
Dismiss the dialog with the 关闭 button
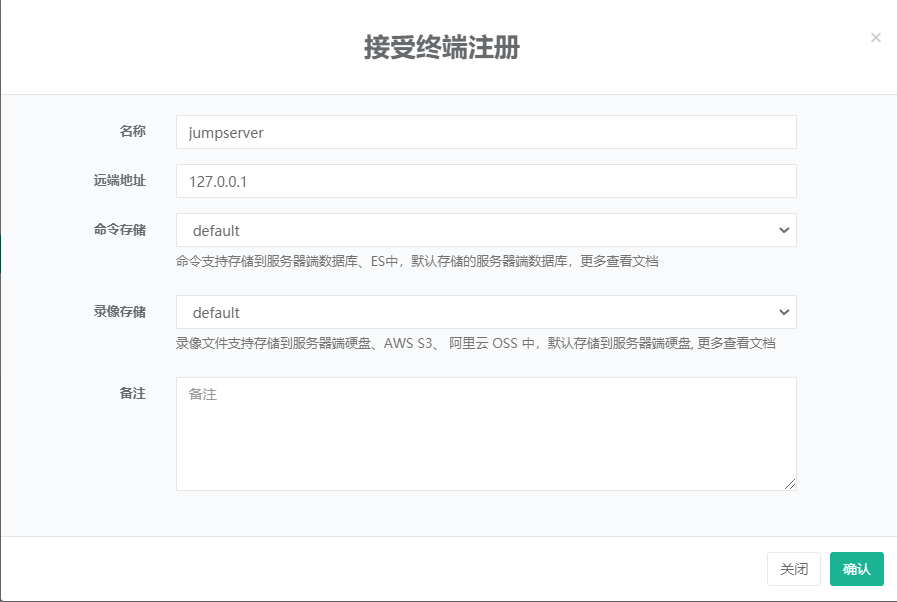[794, 568]
